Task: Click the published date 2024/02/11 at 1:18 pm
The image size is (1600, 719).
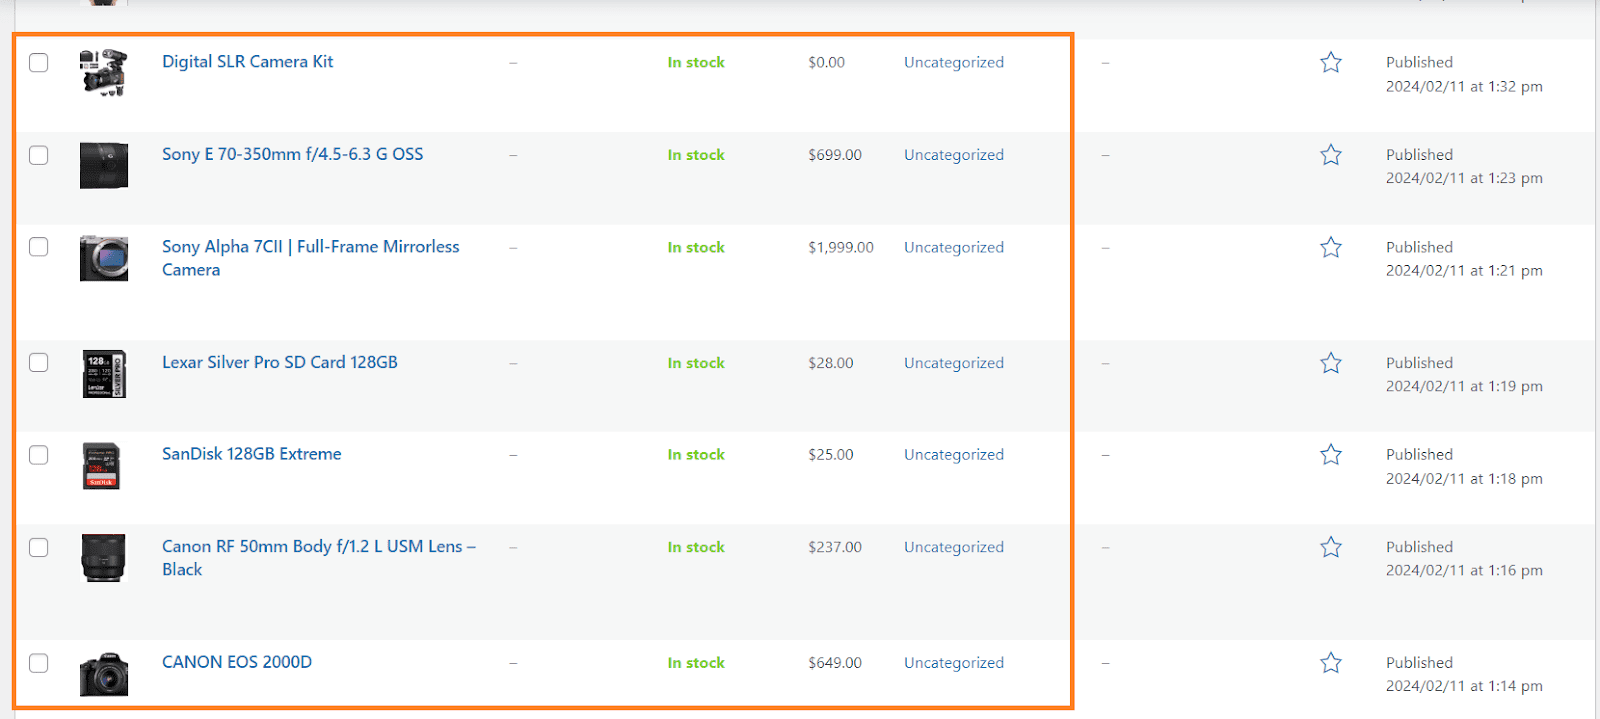Action: coord(1464,479)
